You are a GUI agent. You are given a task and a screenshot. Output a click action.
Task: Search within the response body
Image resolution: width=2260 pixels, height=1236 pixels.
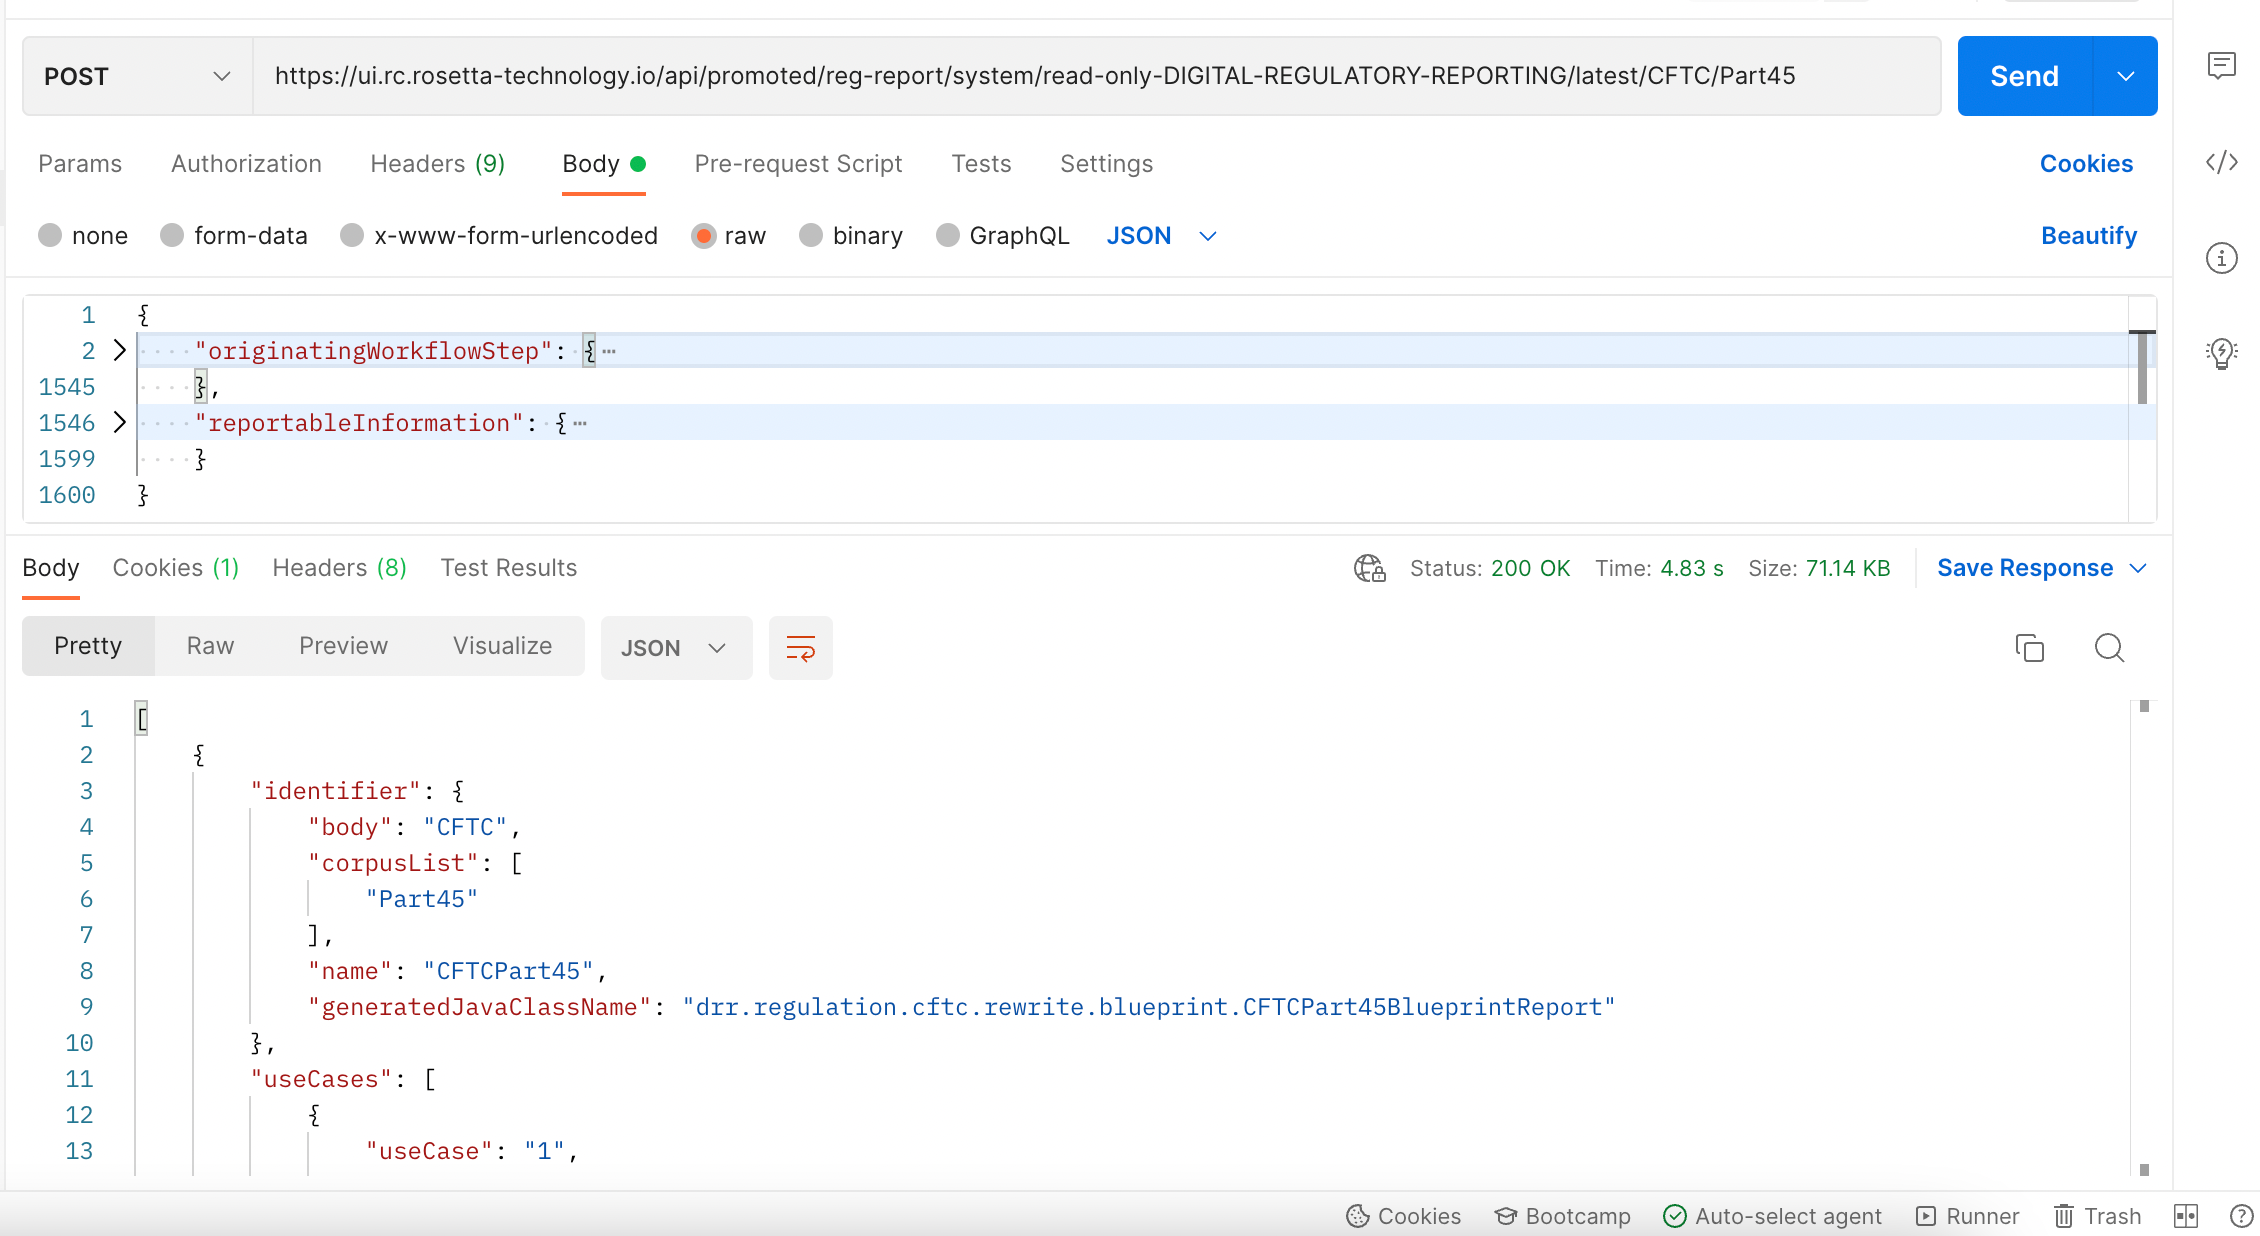(2110, 648)
